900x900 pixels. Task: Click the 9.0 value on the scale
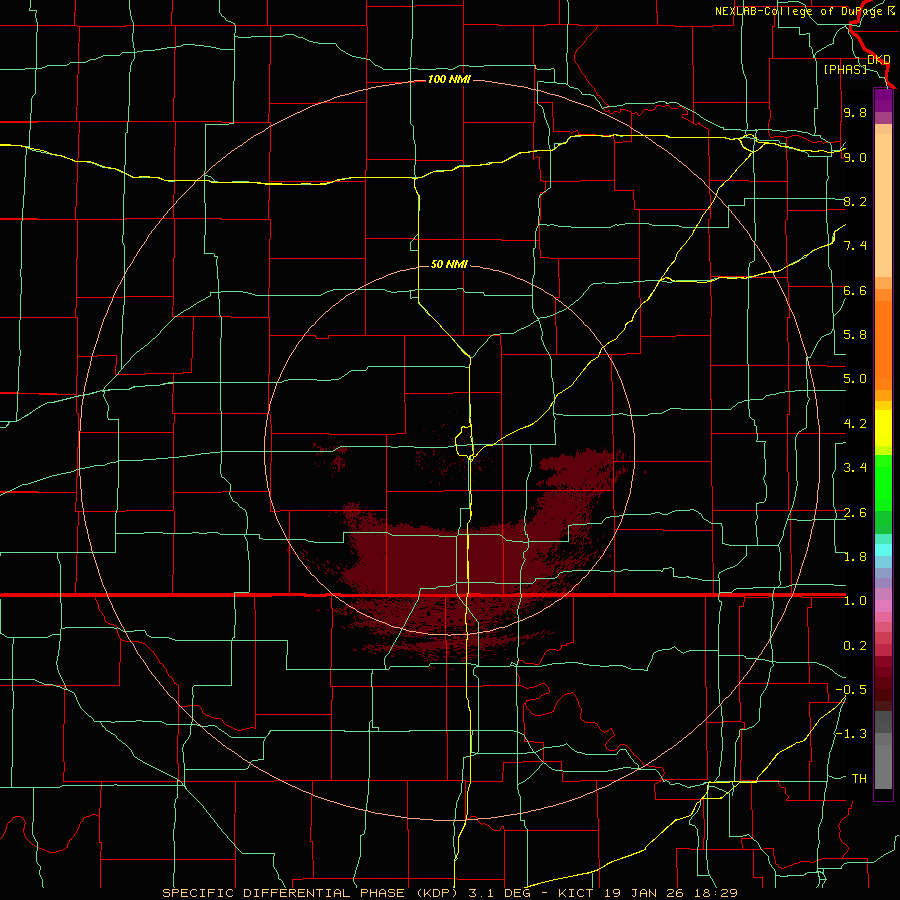855,157
